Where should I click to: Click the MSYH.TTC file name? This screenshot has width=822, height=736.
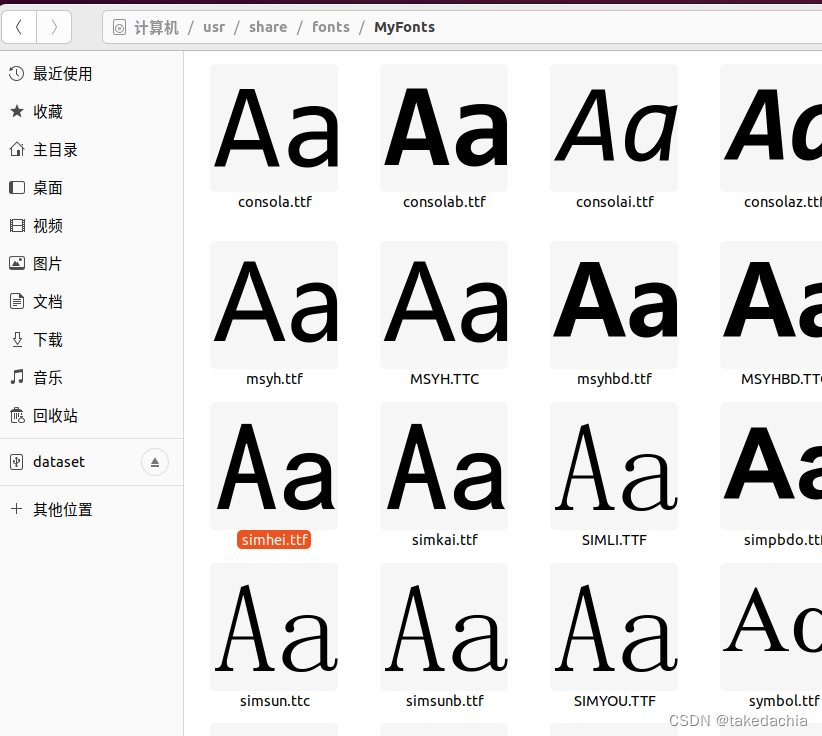coord(444,379)
